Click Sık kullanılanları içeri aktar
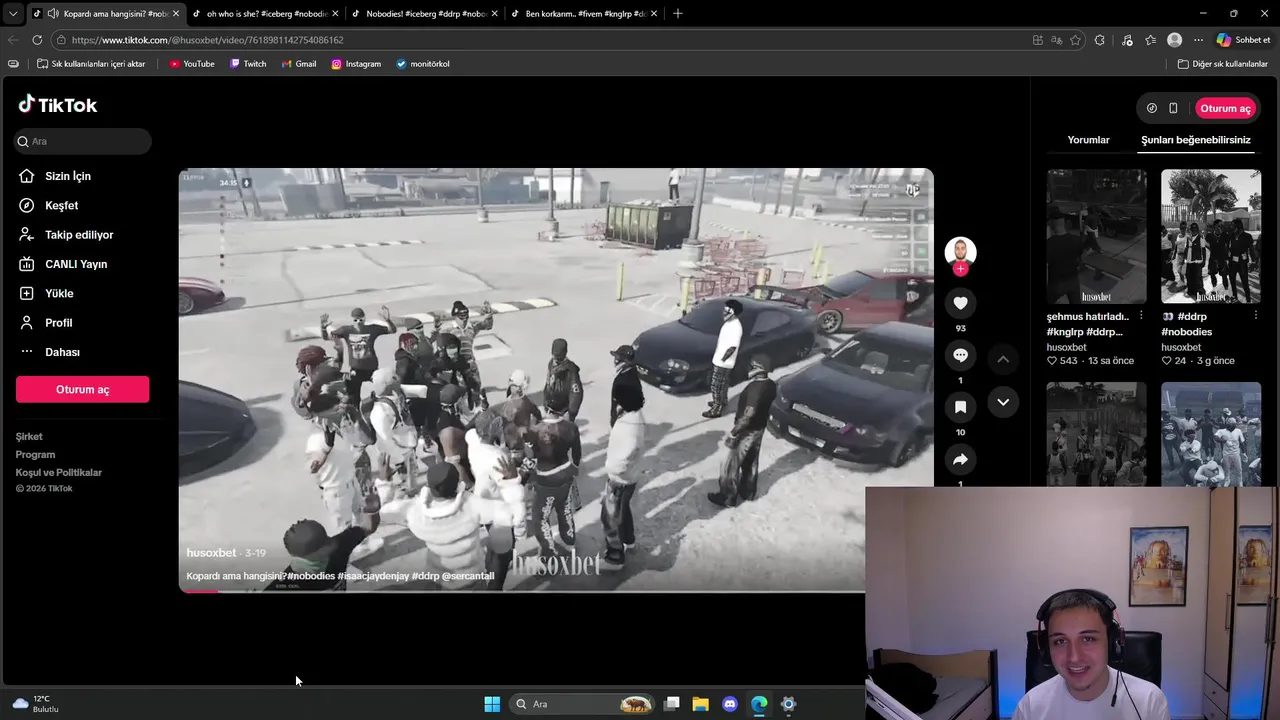The width and height of the screenshot is (1280, 720). (91, 64)
